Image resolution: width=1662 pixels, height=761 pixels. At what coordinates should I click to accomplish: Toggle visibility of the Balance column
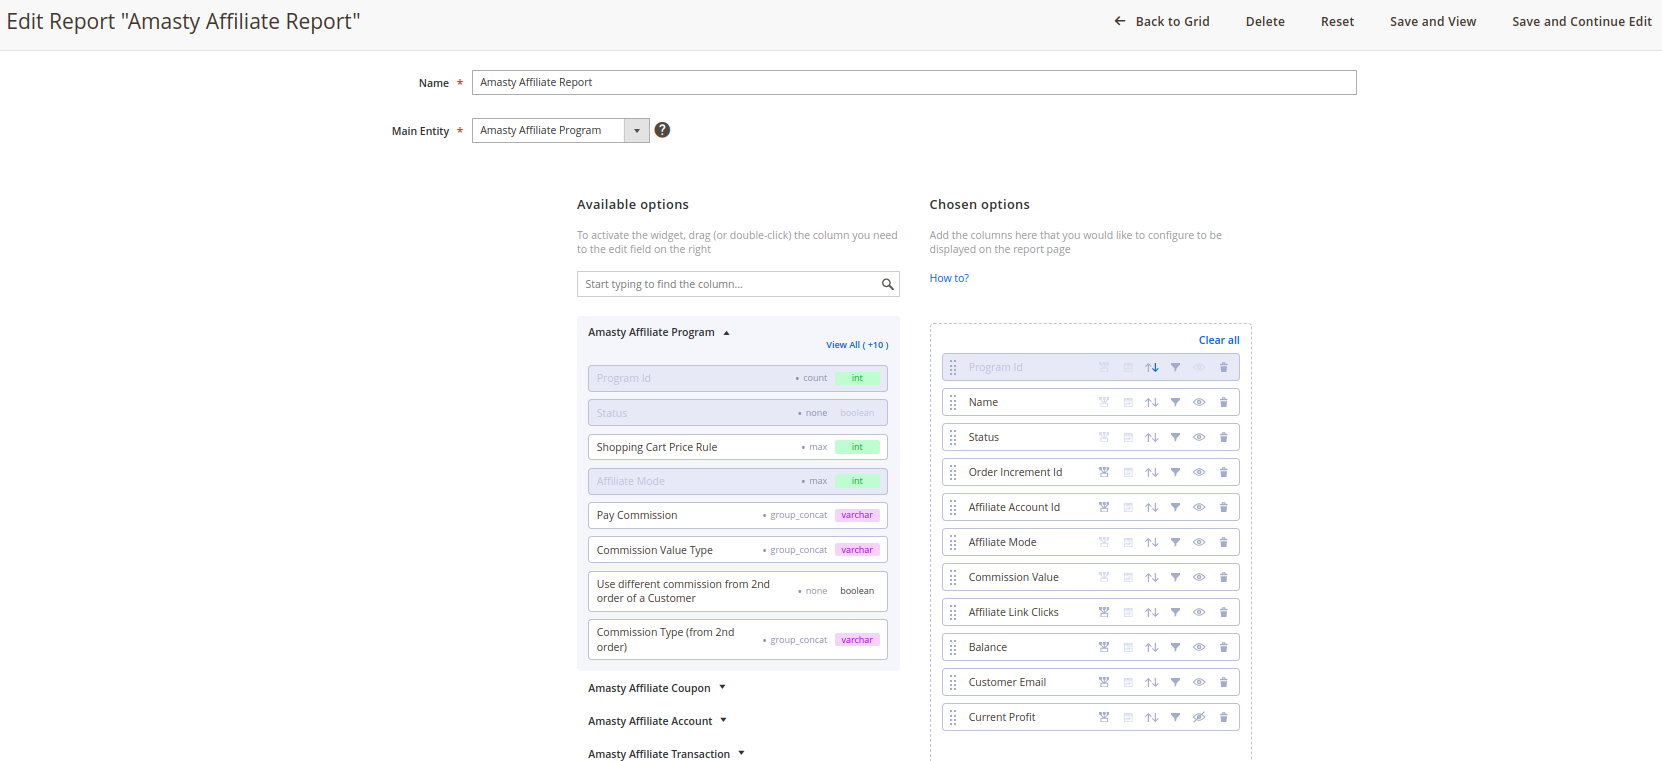1199,647
